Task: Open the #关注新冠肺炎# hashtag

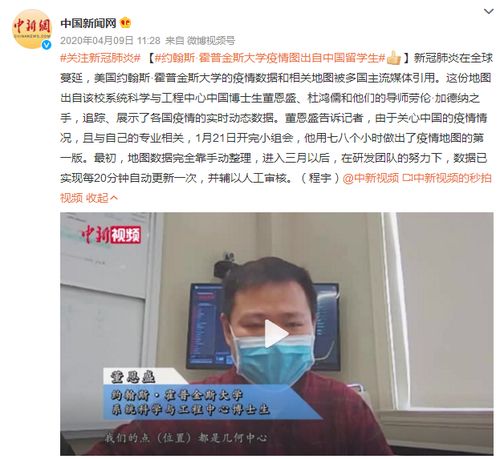Action: click(x=100, y=58)
